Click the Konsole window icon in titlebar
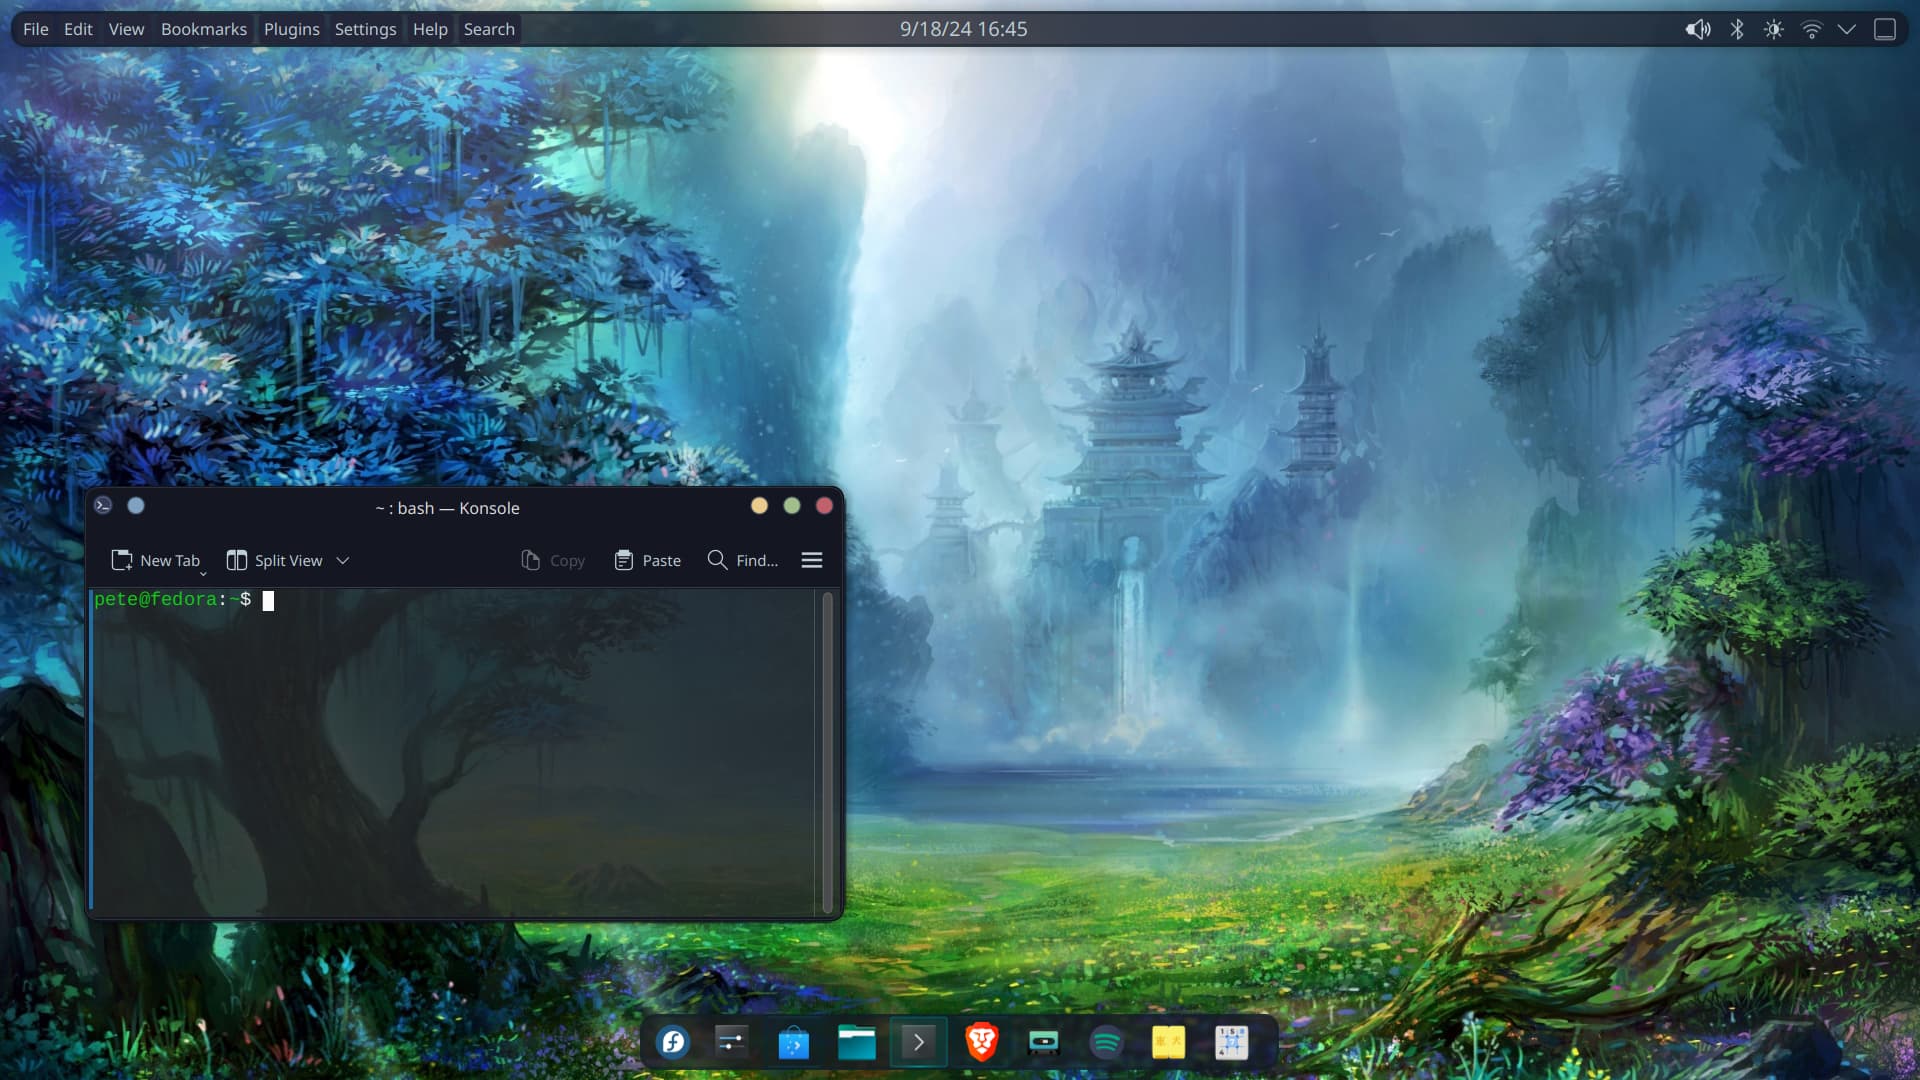This screenshot has height=1080, width=1920. tap(103, 506)
